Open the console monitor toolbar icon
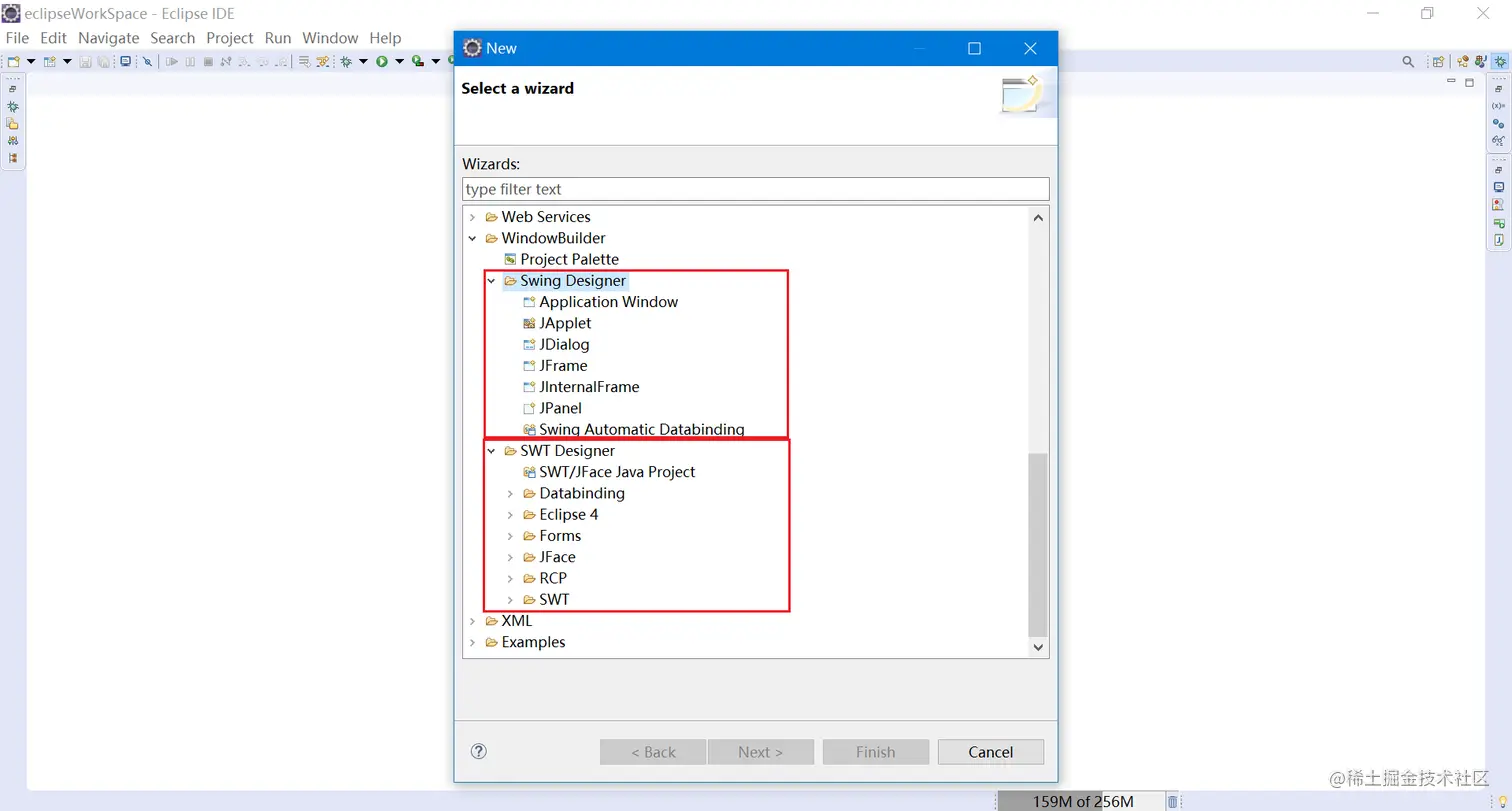Screen dimensions: 1512x811 coord(125,61)
